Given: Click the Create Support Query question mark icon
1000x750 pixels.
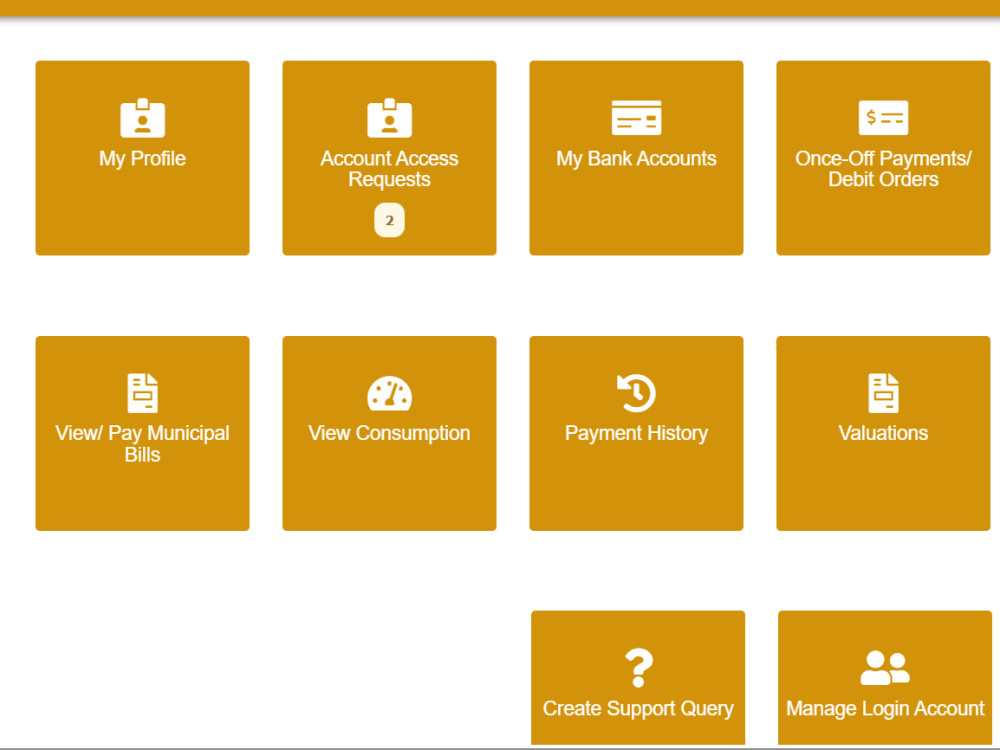Looking at the screenshot, I should pyautogui.click(x=638, y=668).
